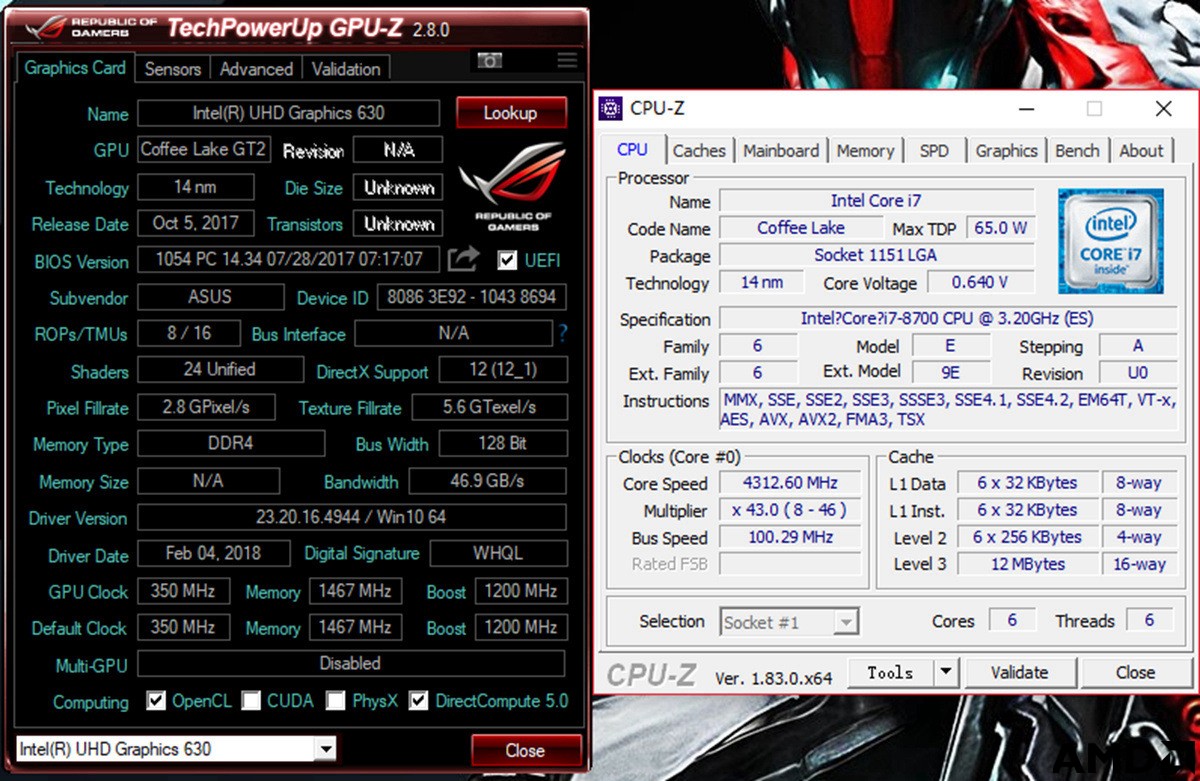Open the Bench tab in CPU-Z
Screen dimensions: 1200x781
tap(1077, 150)
